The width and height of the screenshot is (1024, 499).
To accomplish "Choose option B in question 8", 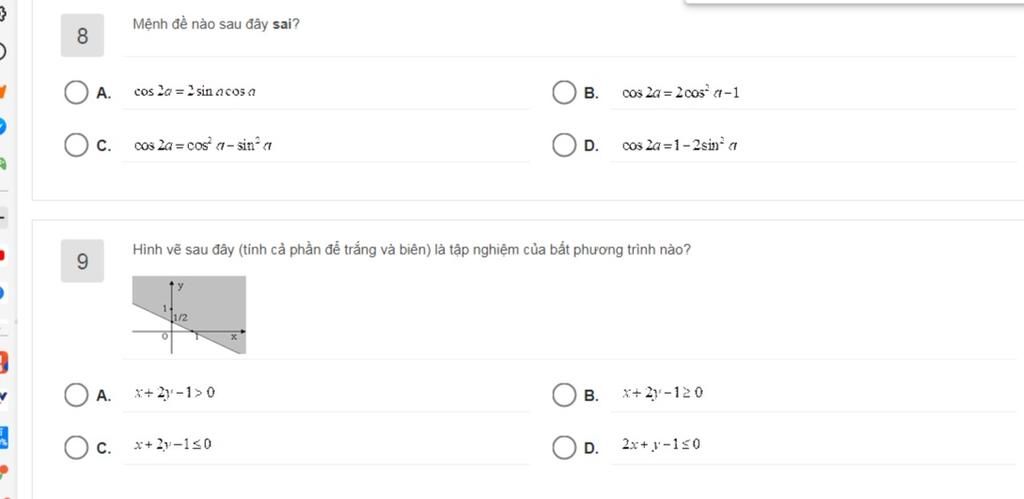I will pyautogui.click(x=564, y=94).
